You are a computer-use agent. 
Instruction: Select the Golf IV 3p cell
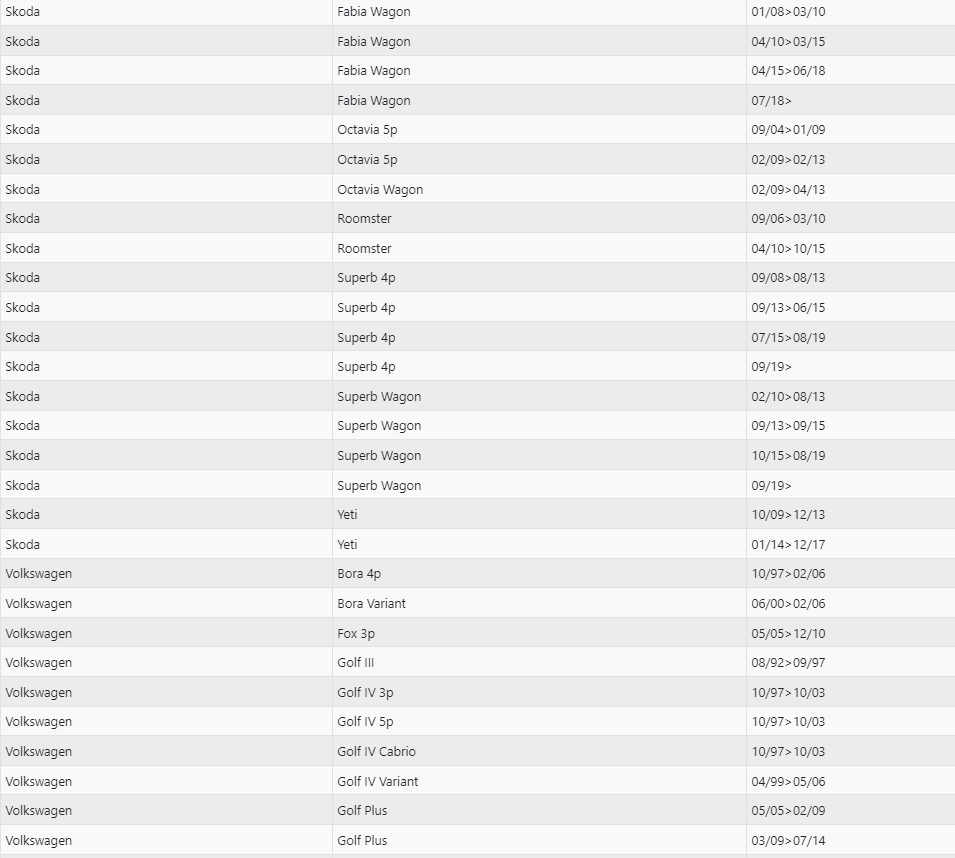(x=365, y=692)
